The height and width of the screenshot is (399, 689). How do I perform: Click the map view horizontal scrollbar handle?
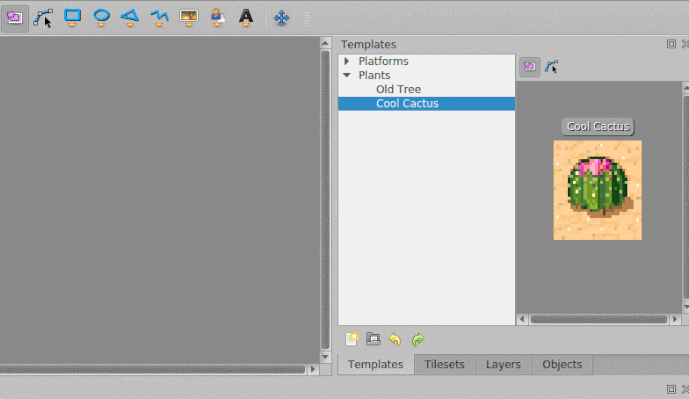pyautogui.click(x=152, y=370)
